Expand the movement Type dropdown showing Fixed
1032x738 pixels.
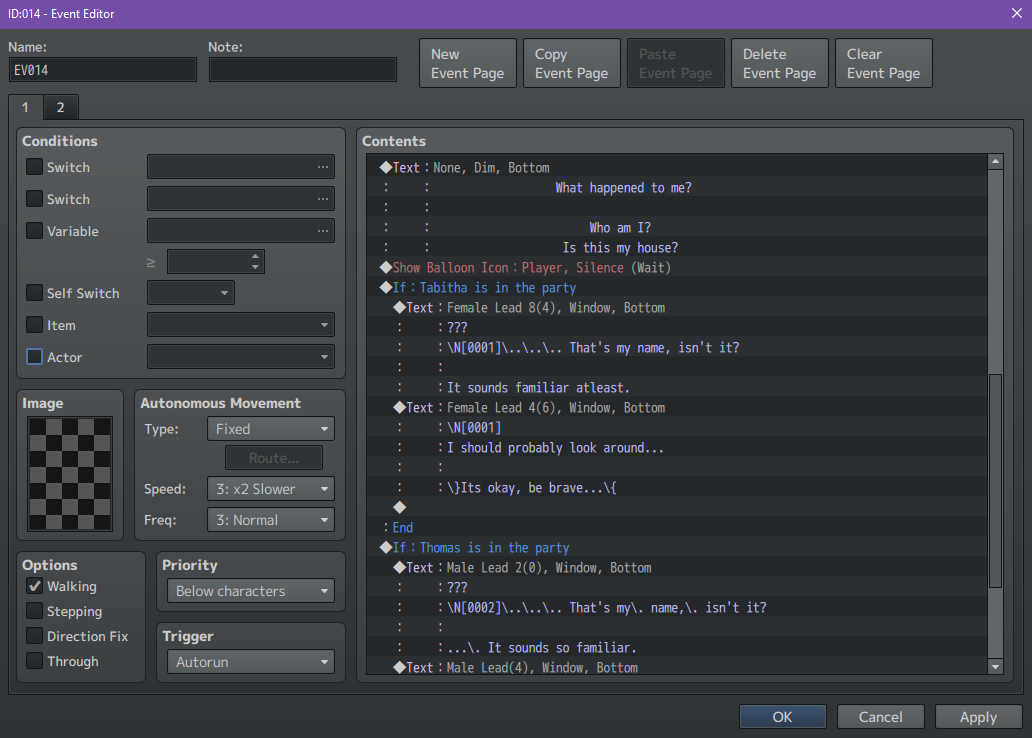click(x=271, y=429)
